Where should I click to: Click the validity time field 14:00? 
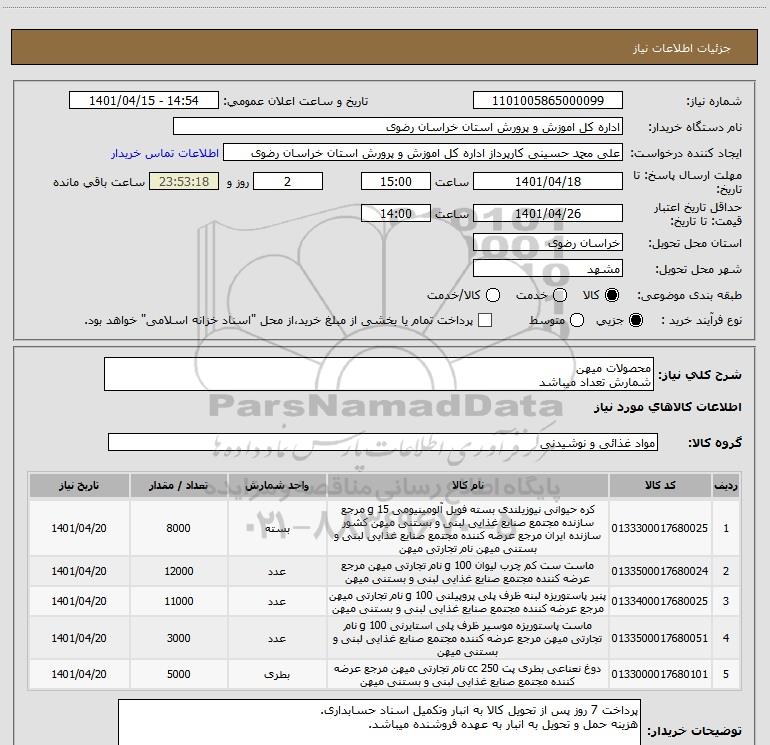click(x=396, y=213)
